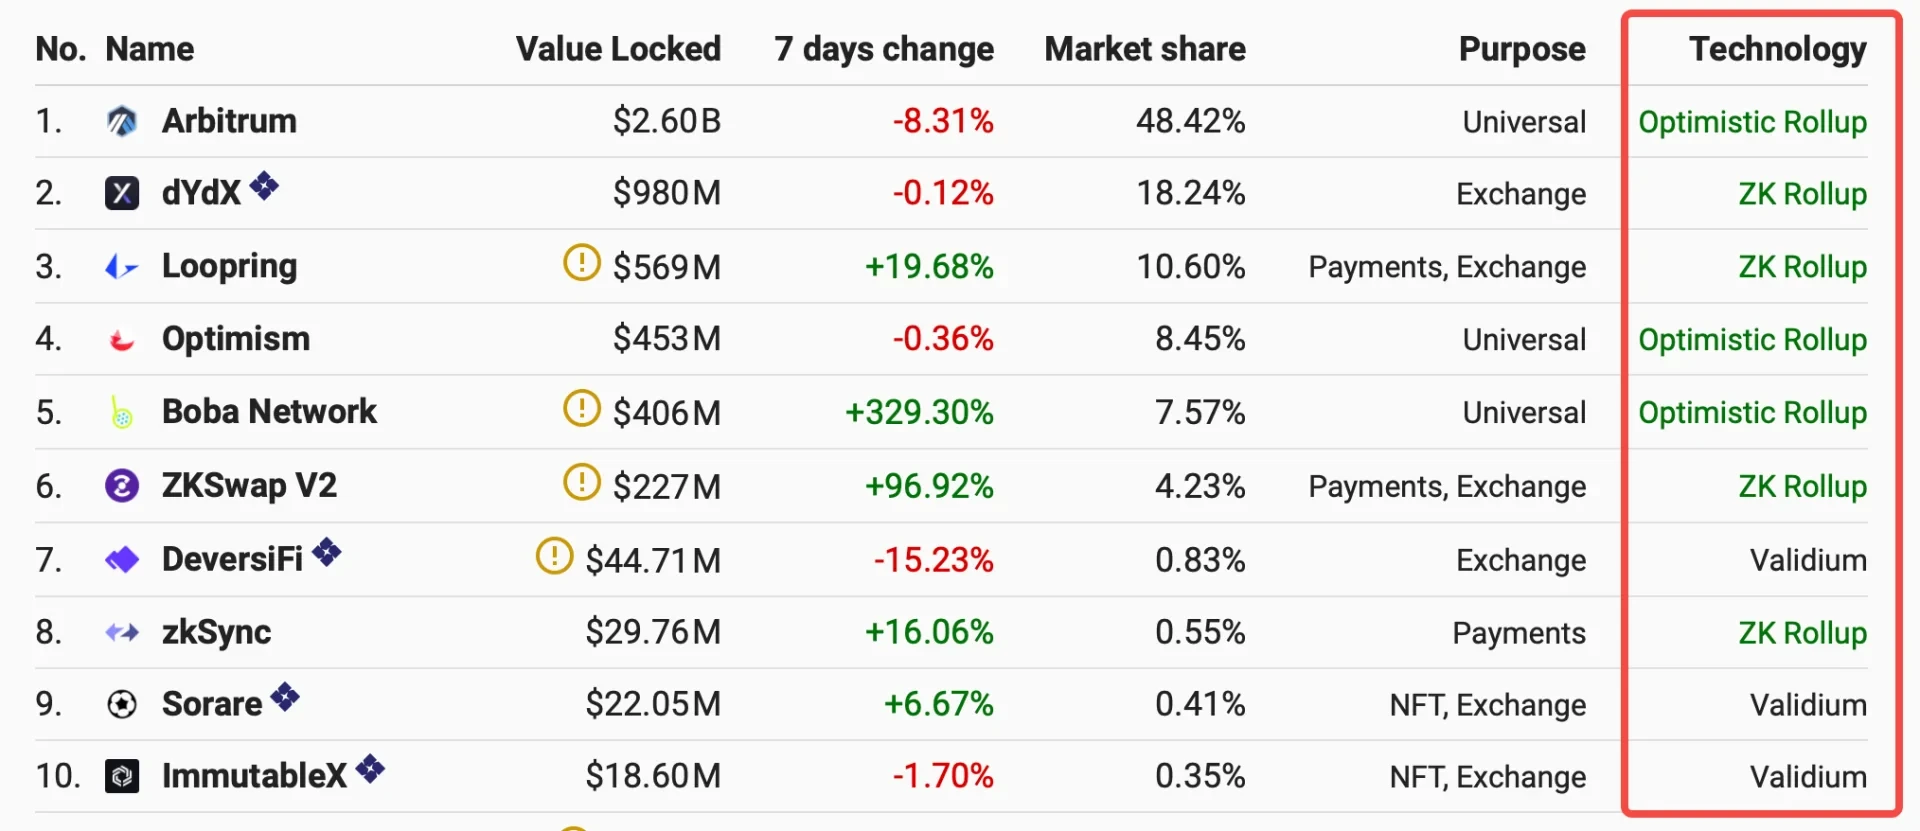This screenshot has height=831, width=1920.
Task: Click the Loopring logo icon
Action: (x=122, y=267)
